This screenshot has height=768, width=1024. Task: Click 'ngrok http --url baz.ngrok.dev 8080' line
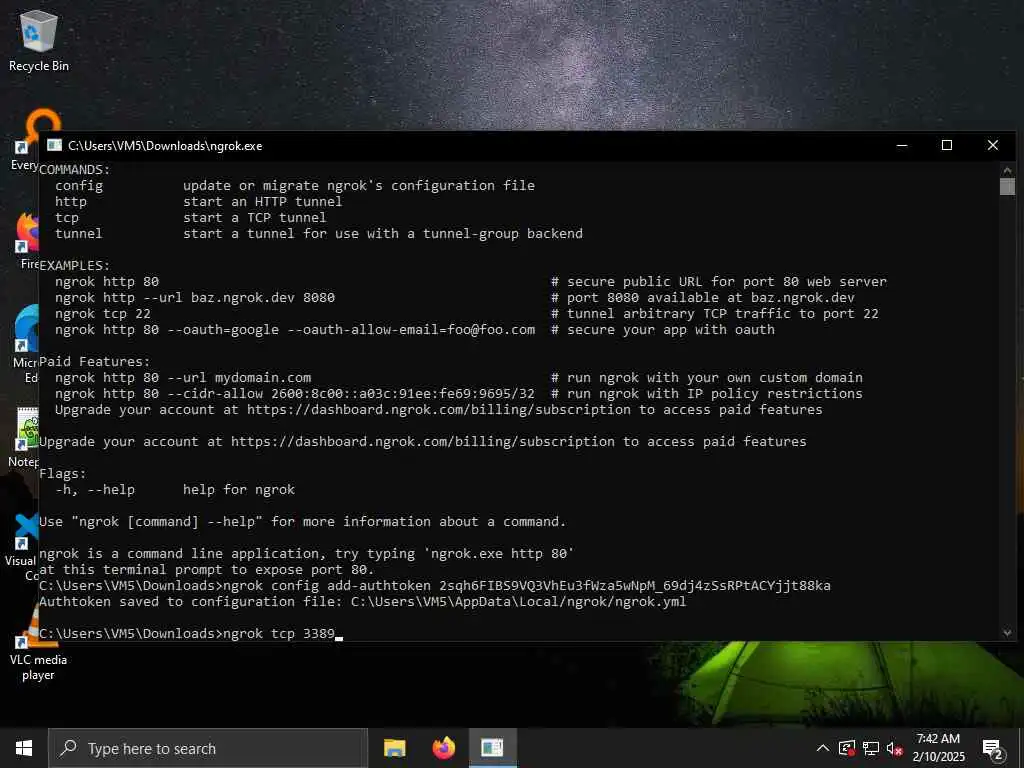195,298
